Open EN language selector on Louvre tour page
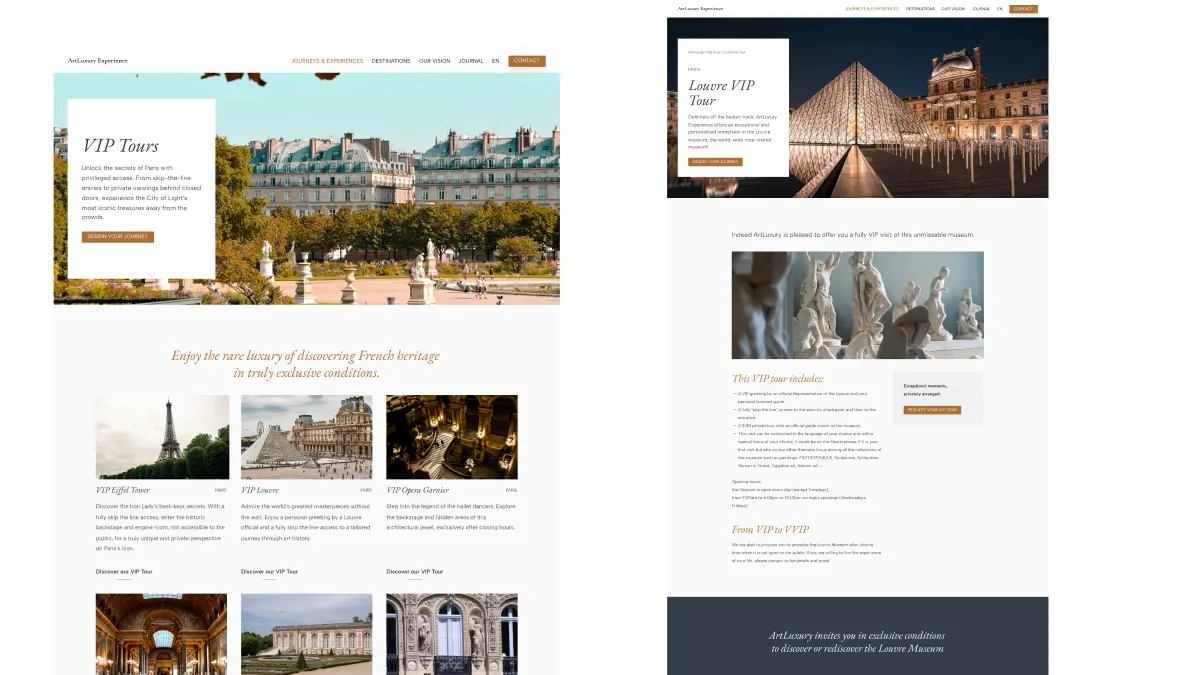The width and height of the screenshot is (1200, 675). coord(999,9)
